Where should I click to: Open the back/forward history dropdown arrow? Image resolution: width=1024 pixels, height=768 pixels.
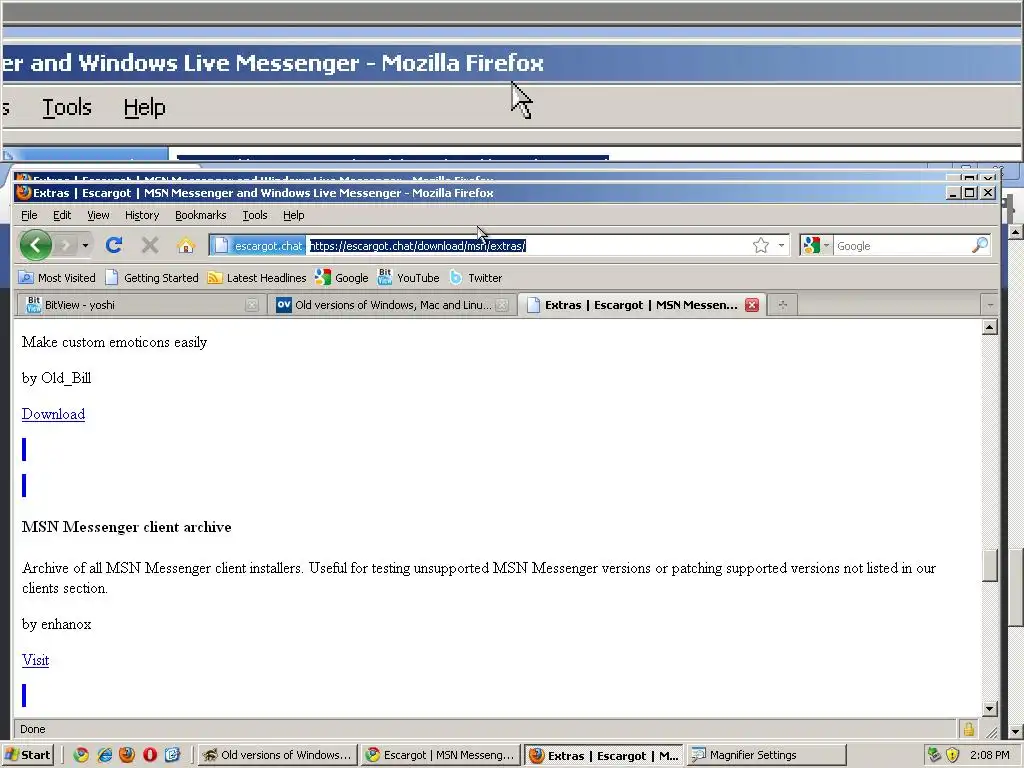click(x=85, y=246)
